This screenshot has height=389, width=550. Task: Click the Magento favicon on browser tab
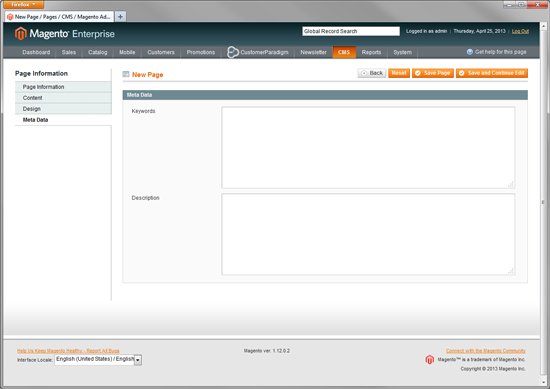[10, 17]
